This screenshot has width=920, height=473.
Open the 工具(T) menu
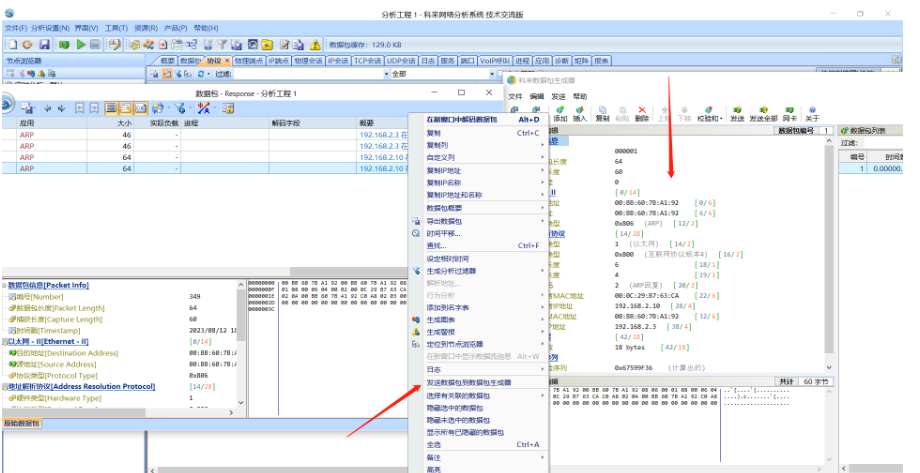(x=116, y=28)
